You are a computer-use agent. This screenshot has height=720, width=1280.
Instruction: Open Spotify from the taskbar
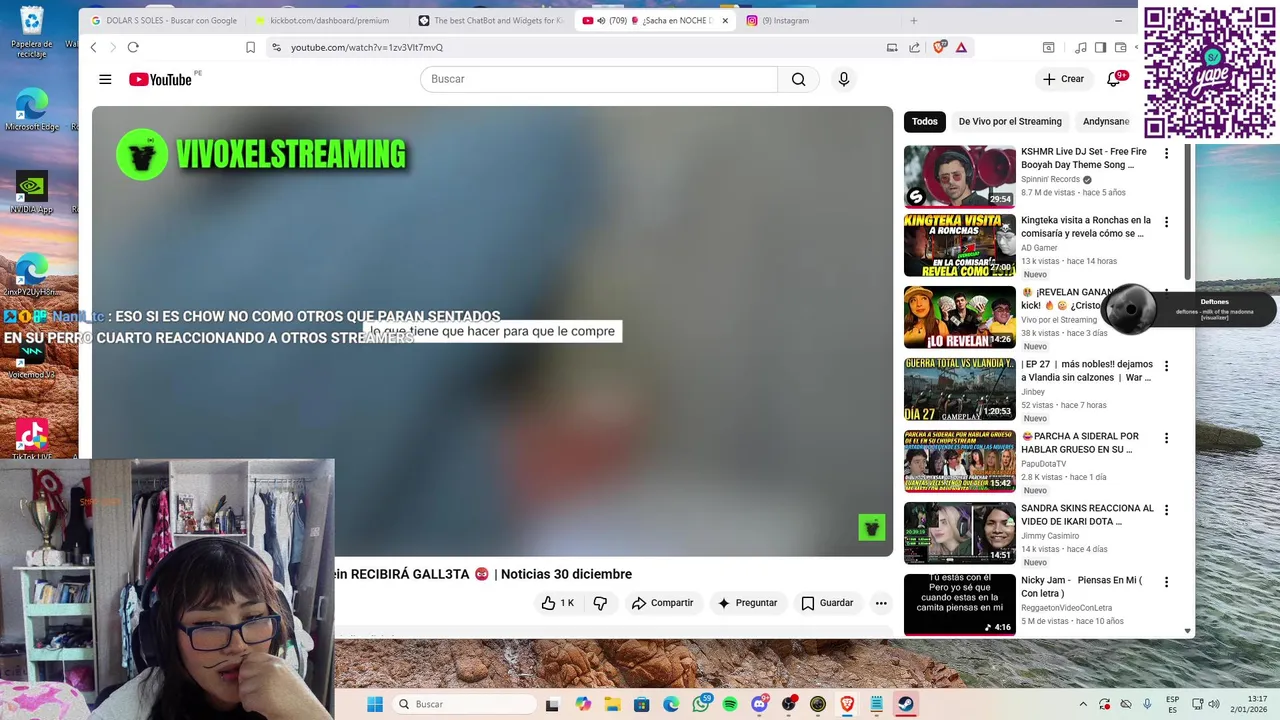730,704
